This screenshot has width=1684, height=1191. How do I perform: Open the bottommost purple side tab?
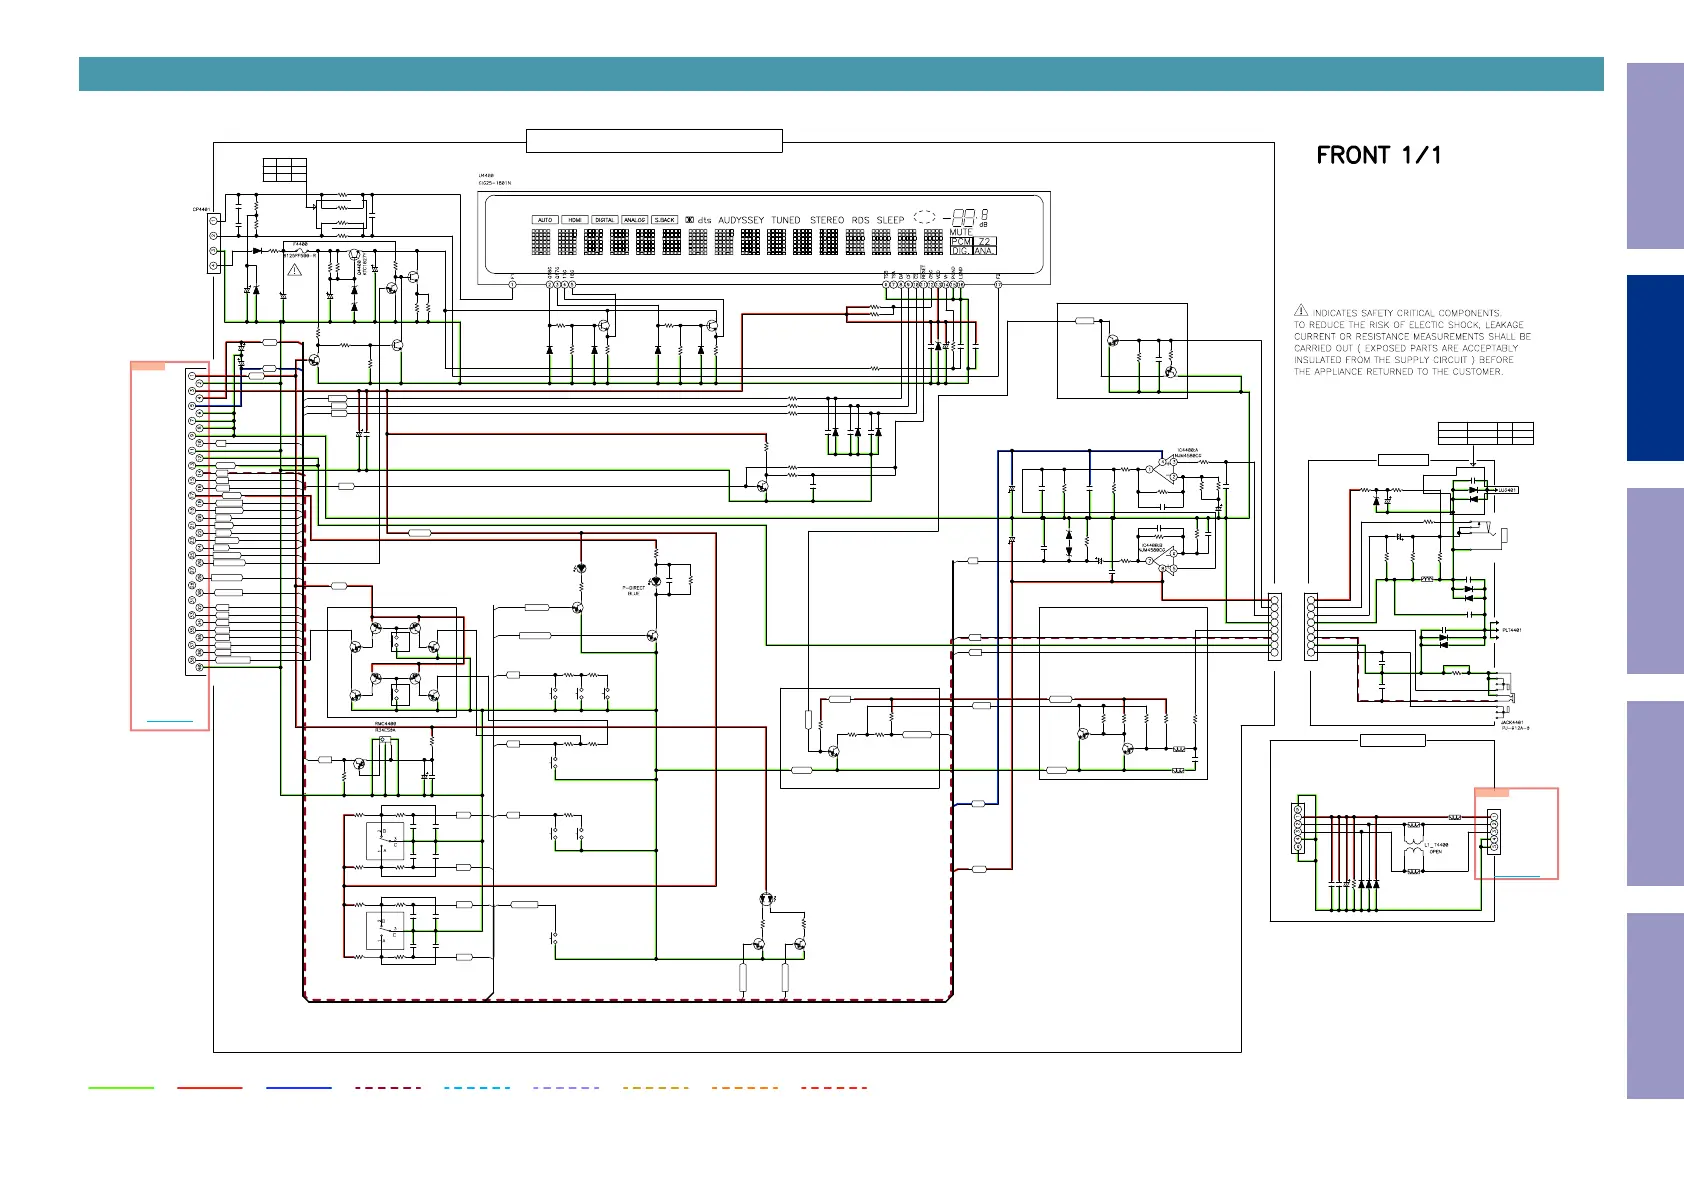point(1654,1006)
